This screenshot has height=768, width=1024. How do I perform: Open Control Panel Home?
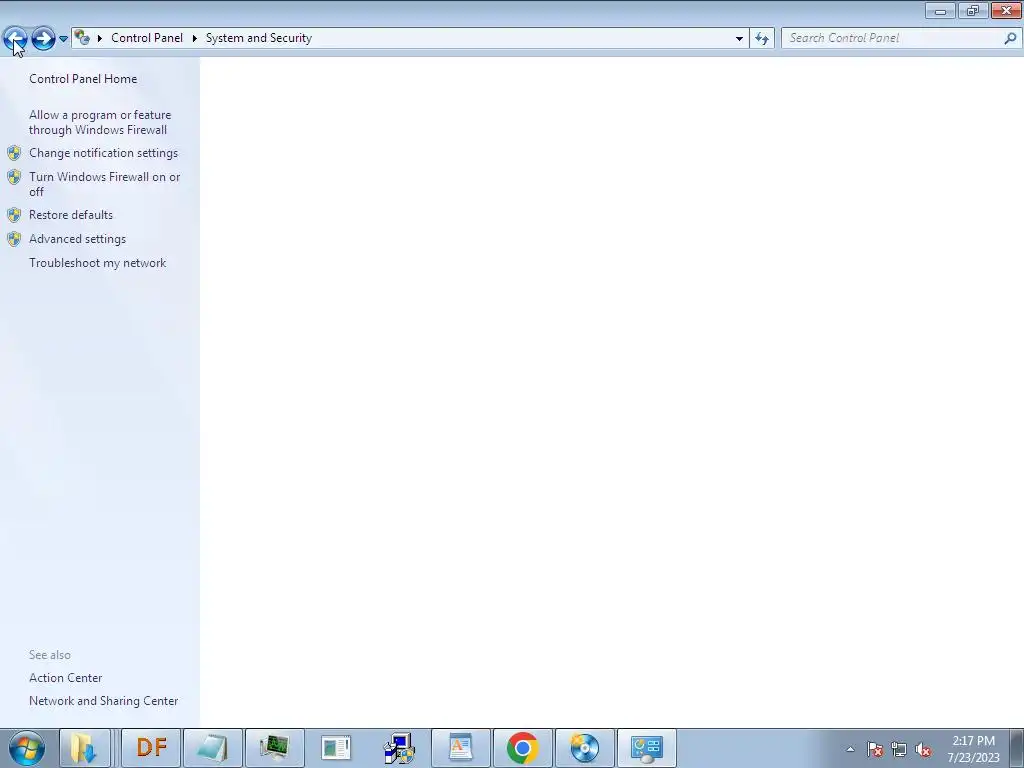[x=83, y=78]
